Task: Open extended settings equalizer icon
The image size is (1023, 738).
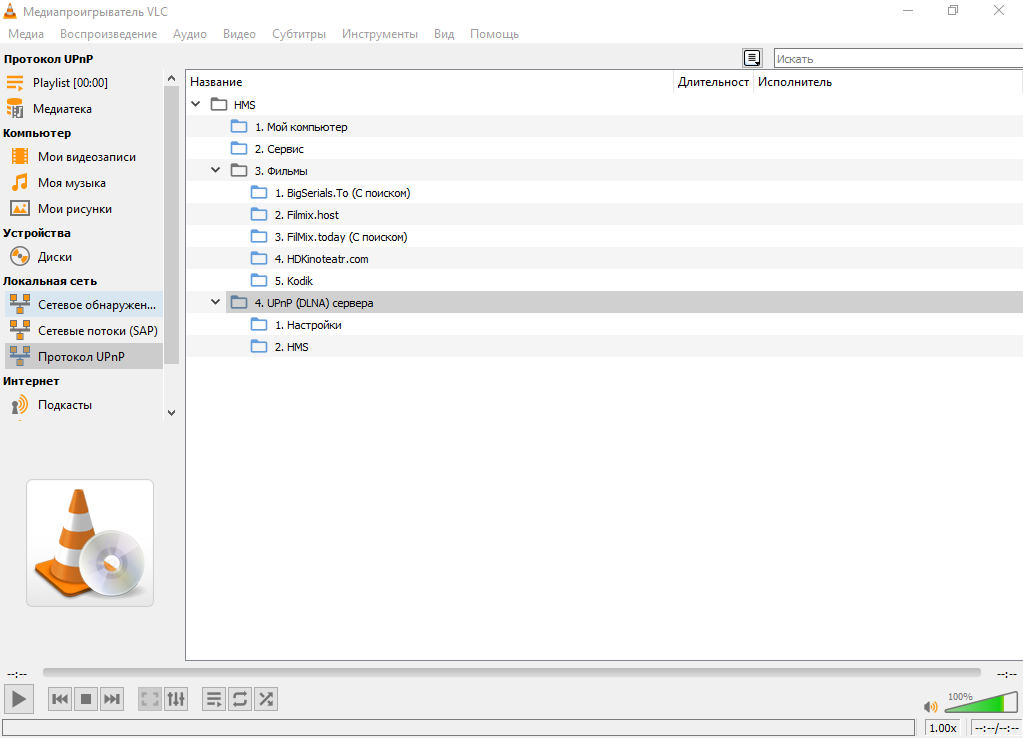Action: coord(176,700)
